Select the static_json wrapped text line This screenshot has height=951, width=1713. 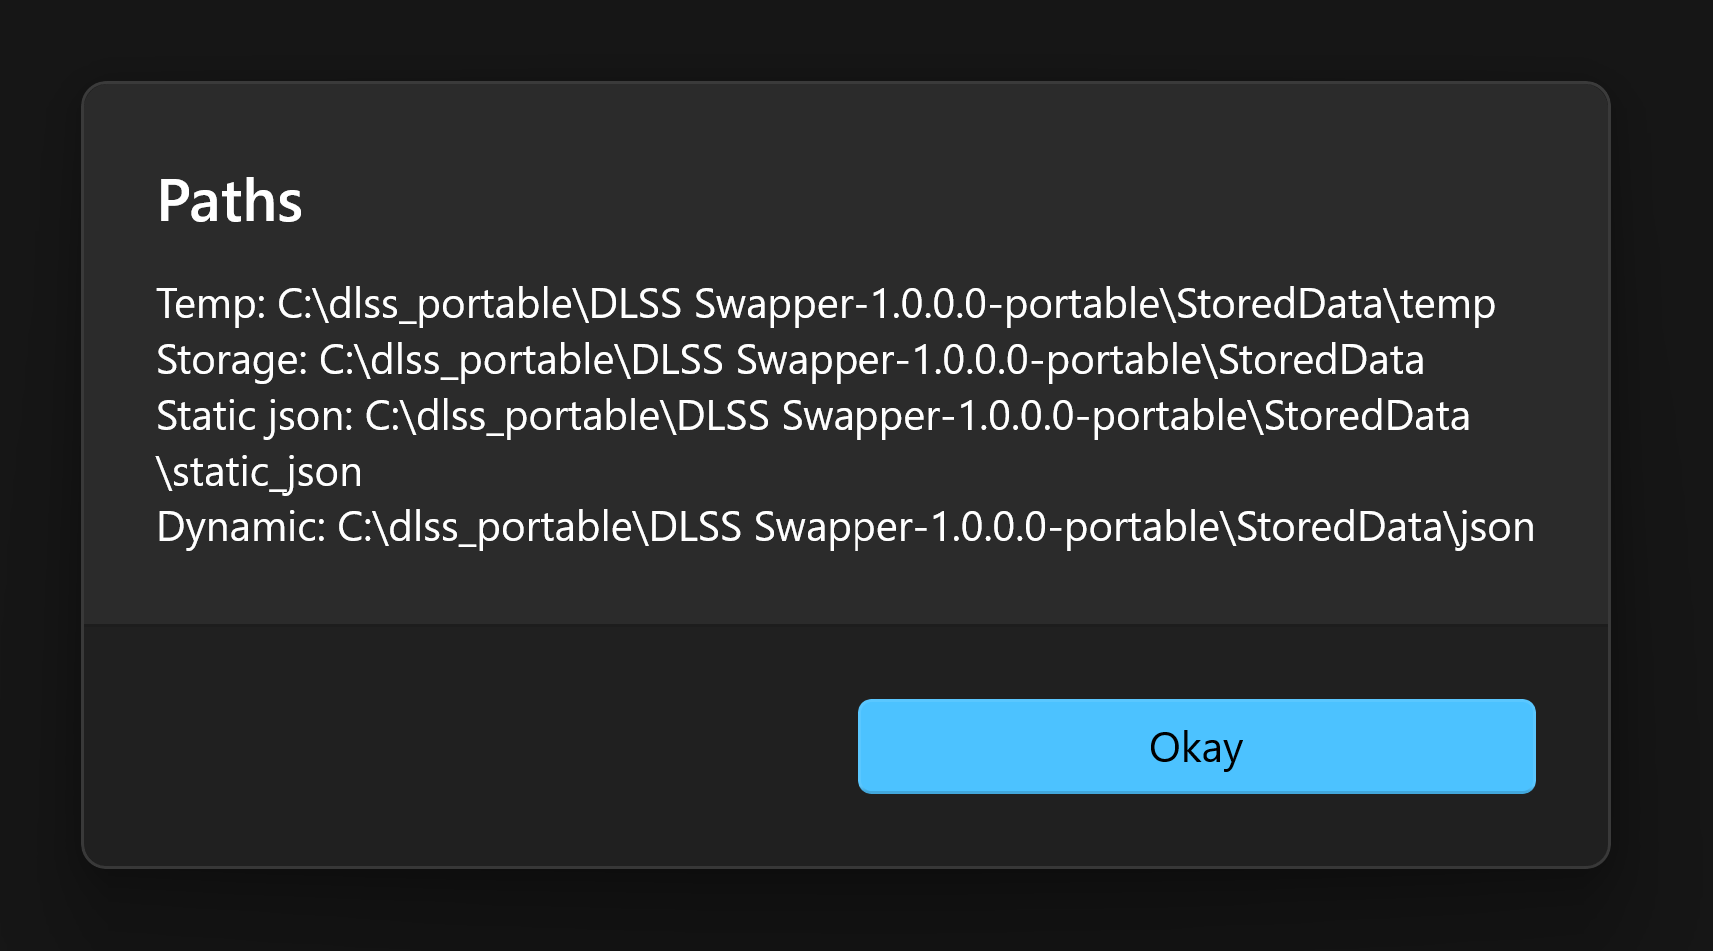click(x=260, y=471)
